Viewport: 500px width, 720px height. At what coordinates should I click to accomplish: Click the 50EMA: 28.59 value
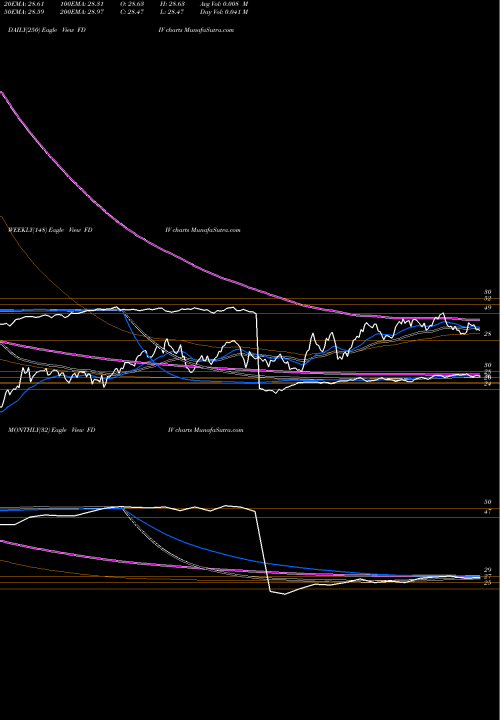coord(26,12)
